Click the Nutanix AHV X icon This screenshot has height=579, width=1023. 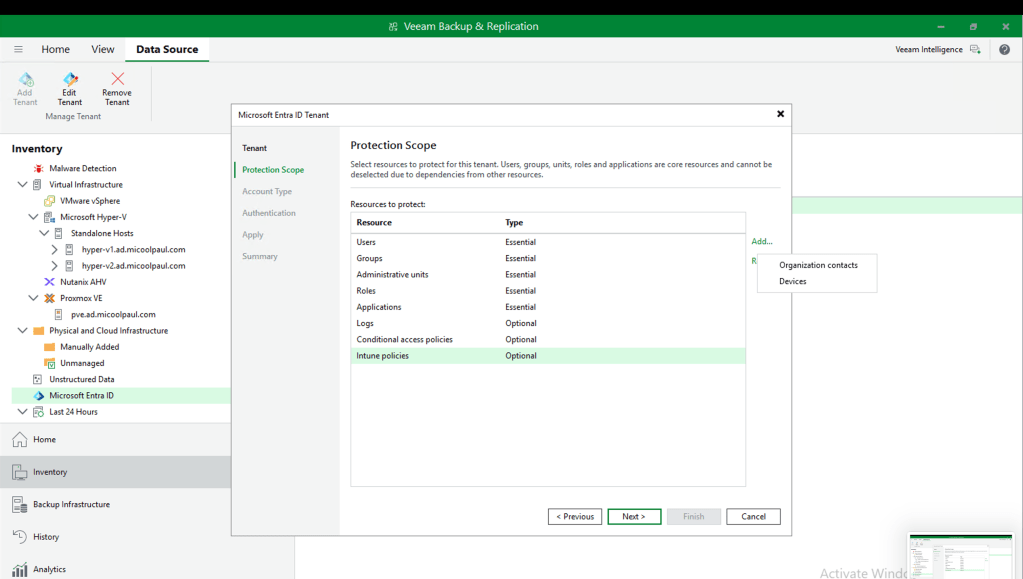(x=49, y=282)
